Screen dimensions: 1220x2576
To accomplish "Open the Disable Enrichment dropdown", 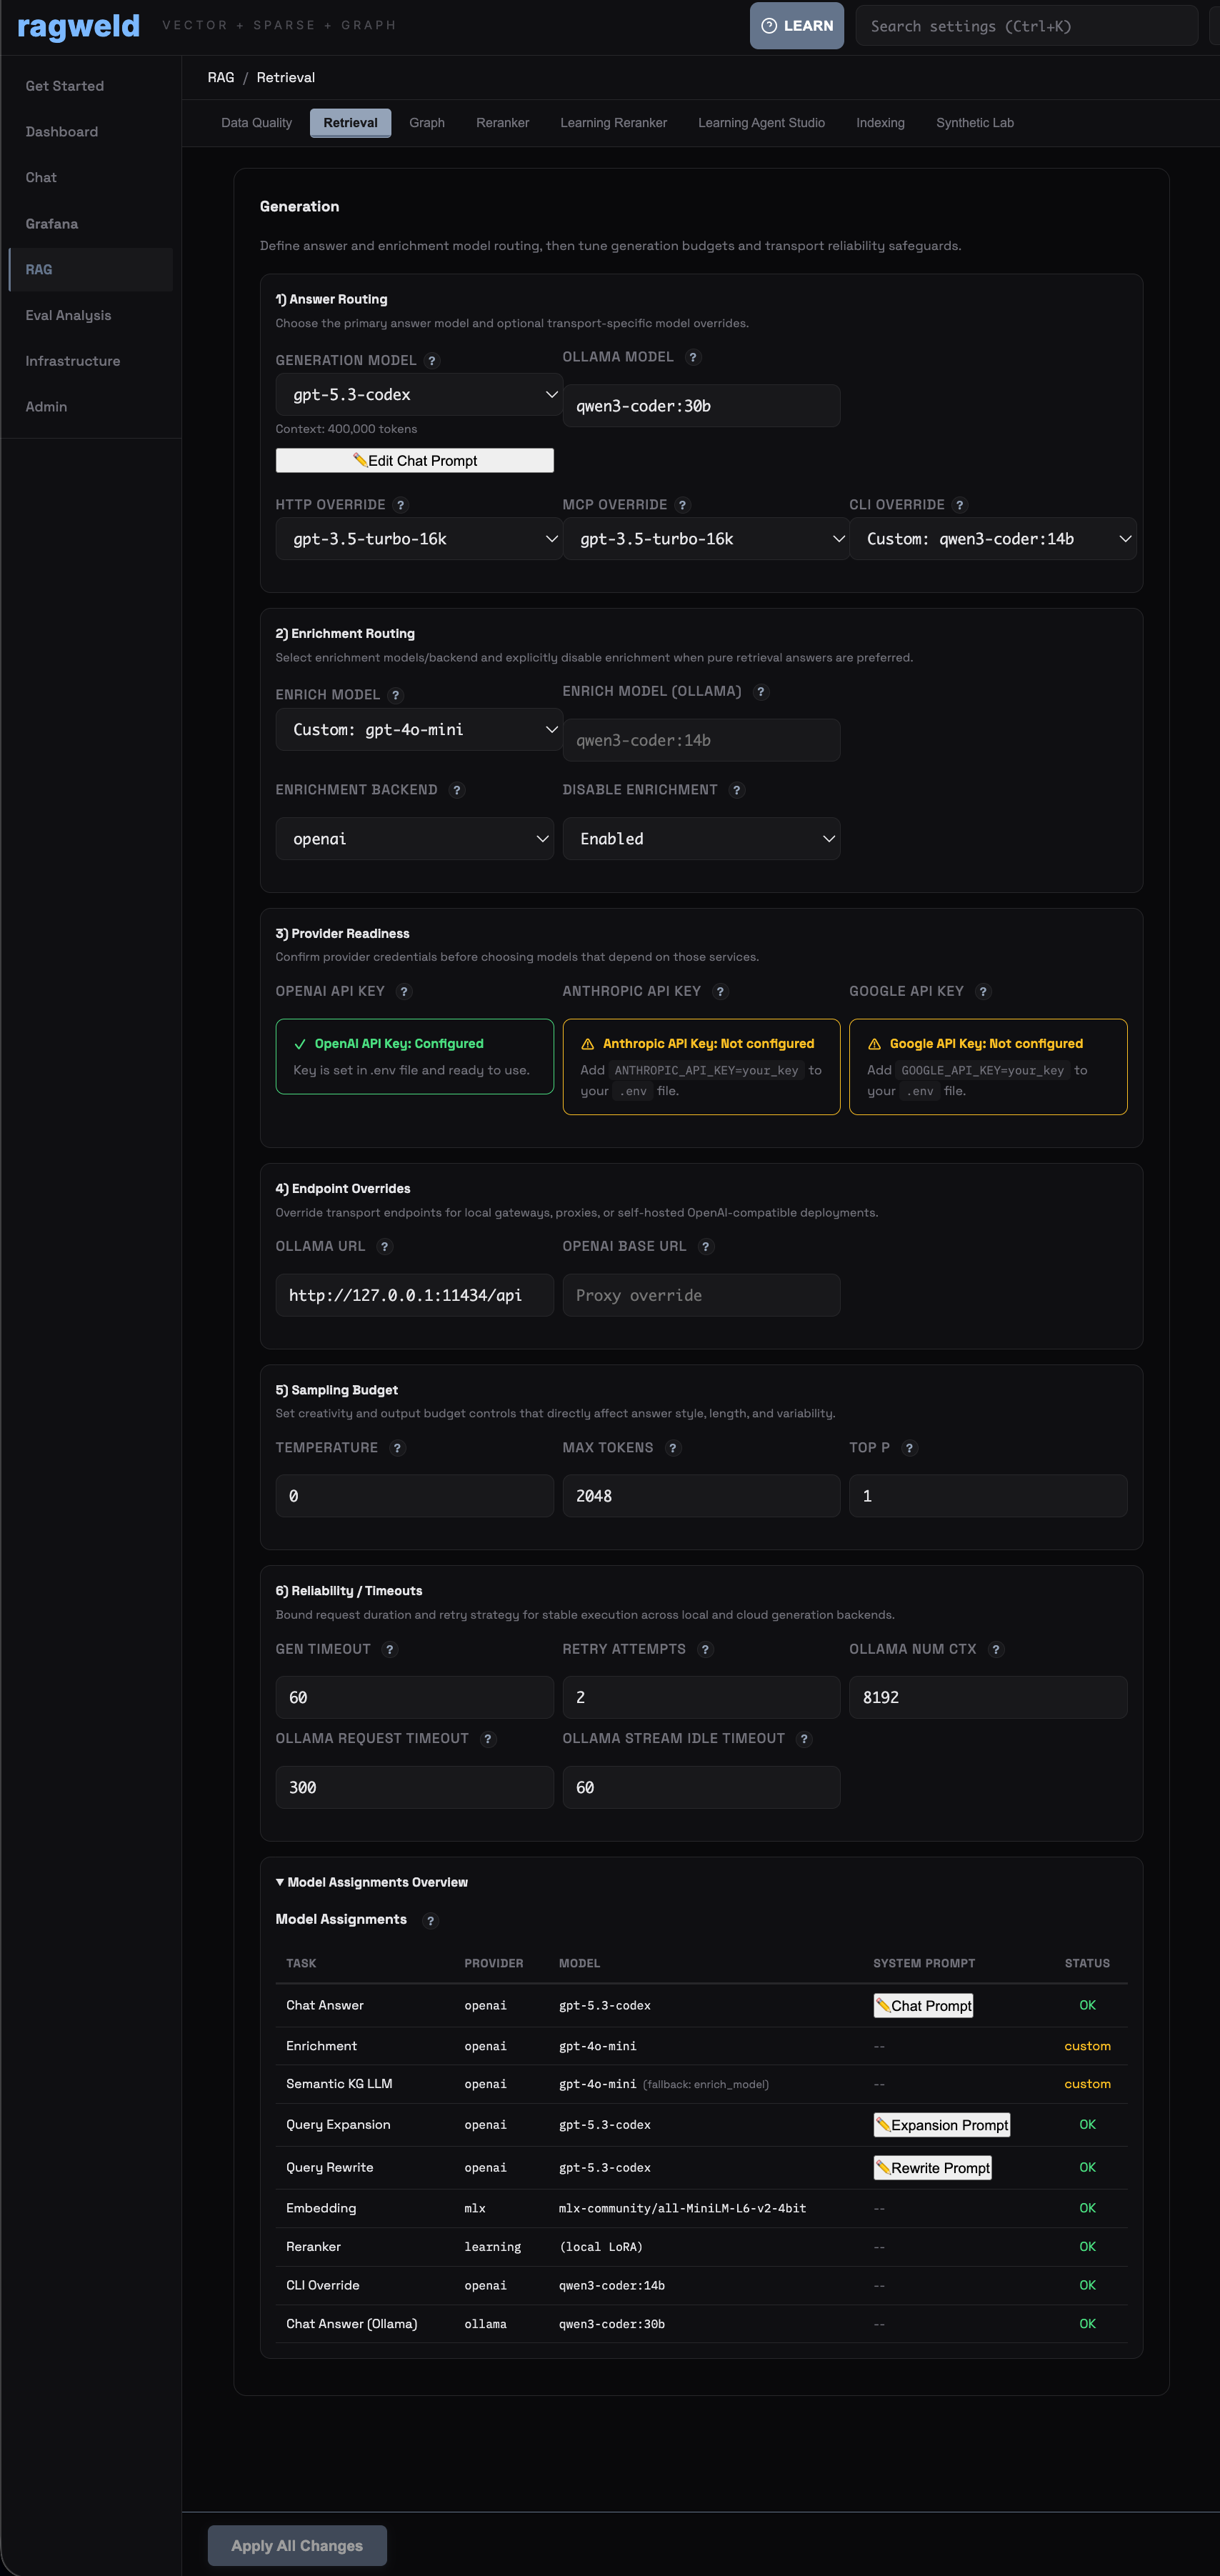I will click(x=701, y=839).
